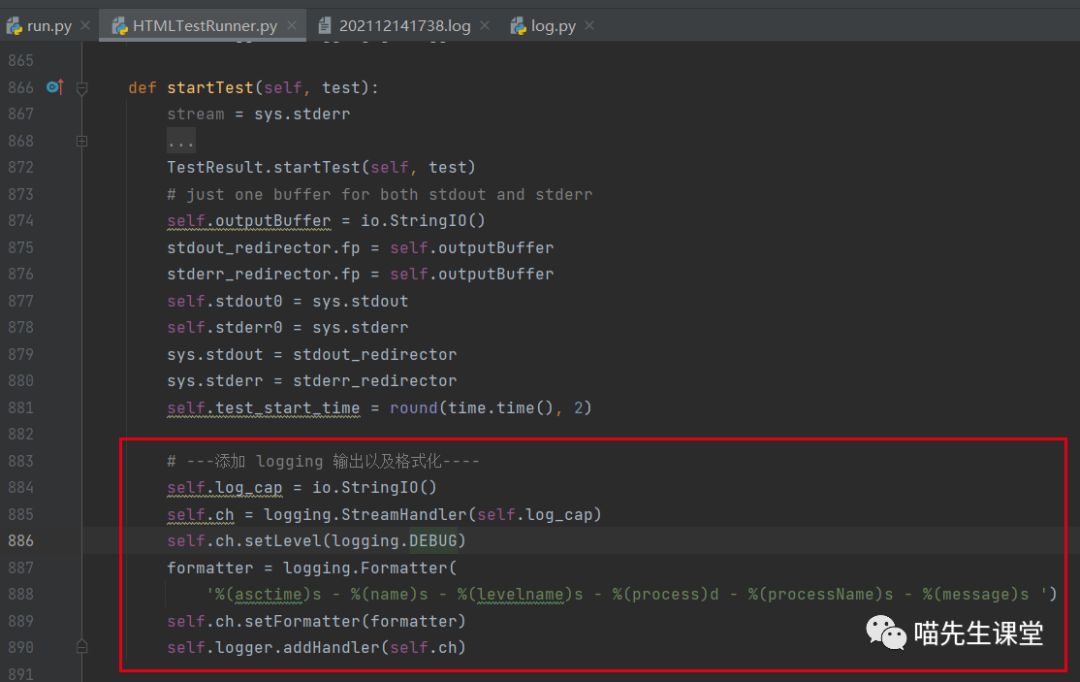The width and height of the screenshot is (1080, 682).
Task: Click on 'self.outputBuffer = io.StringIO()'
Action: pyautogui.click(x=326, y=221)
